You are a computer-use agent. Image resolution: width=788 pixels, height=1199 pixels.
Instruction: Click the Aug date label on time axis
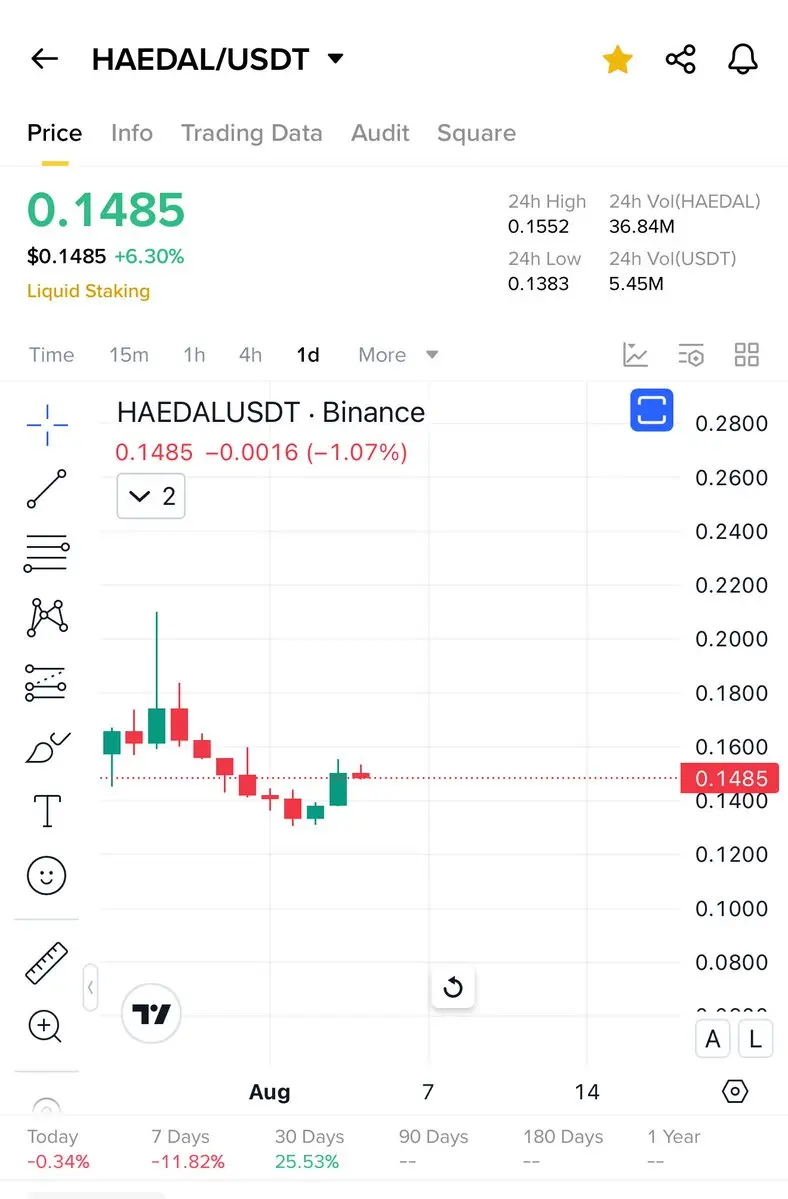[270, 1092]
